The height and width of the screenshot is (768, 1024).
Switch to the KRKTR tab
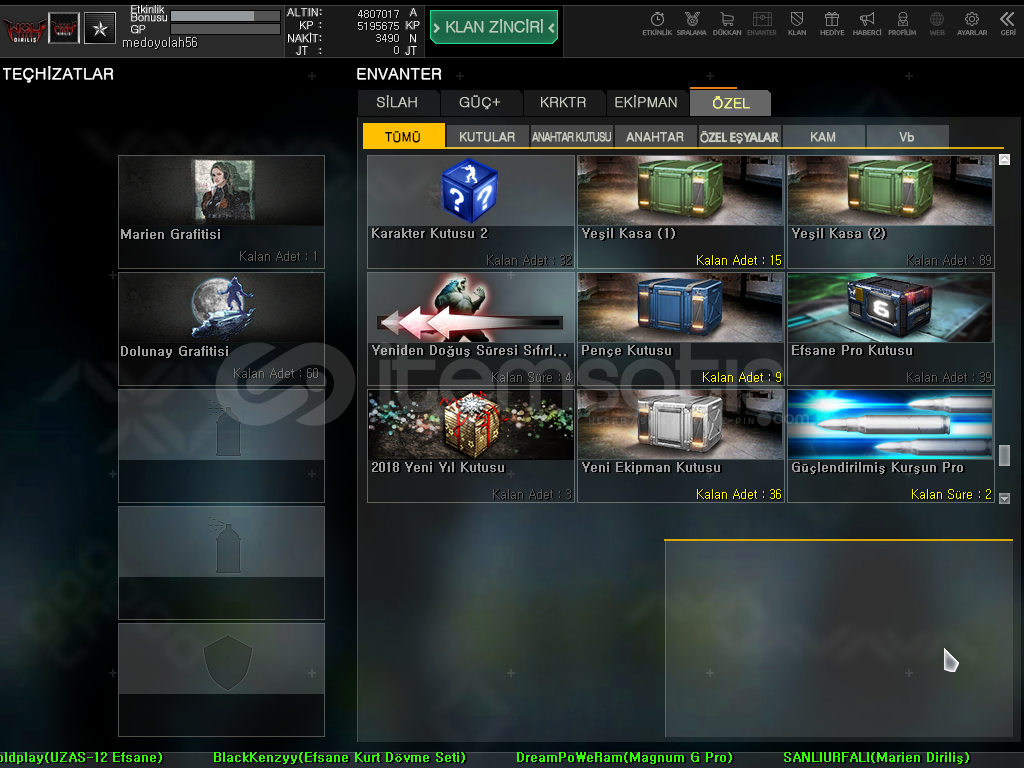[x=563, y=103]
